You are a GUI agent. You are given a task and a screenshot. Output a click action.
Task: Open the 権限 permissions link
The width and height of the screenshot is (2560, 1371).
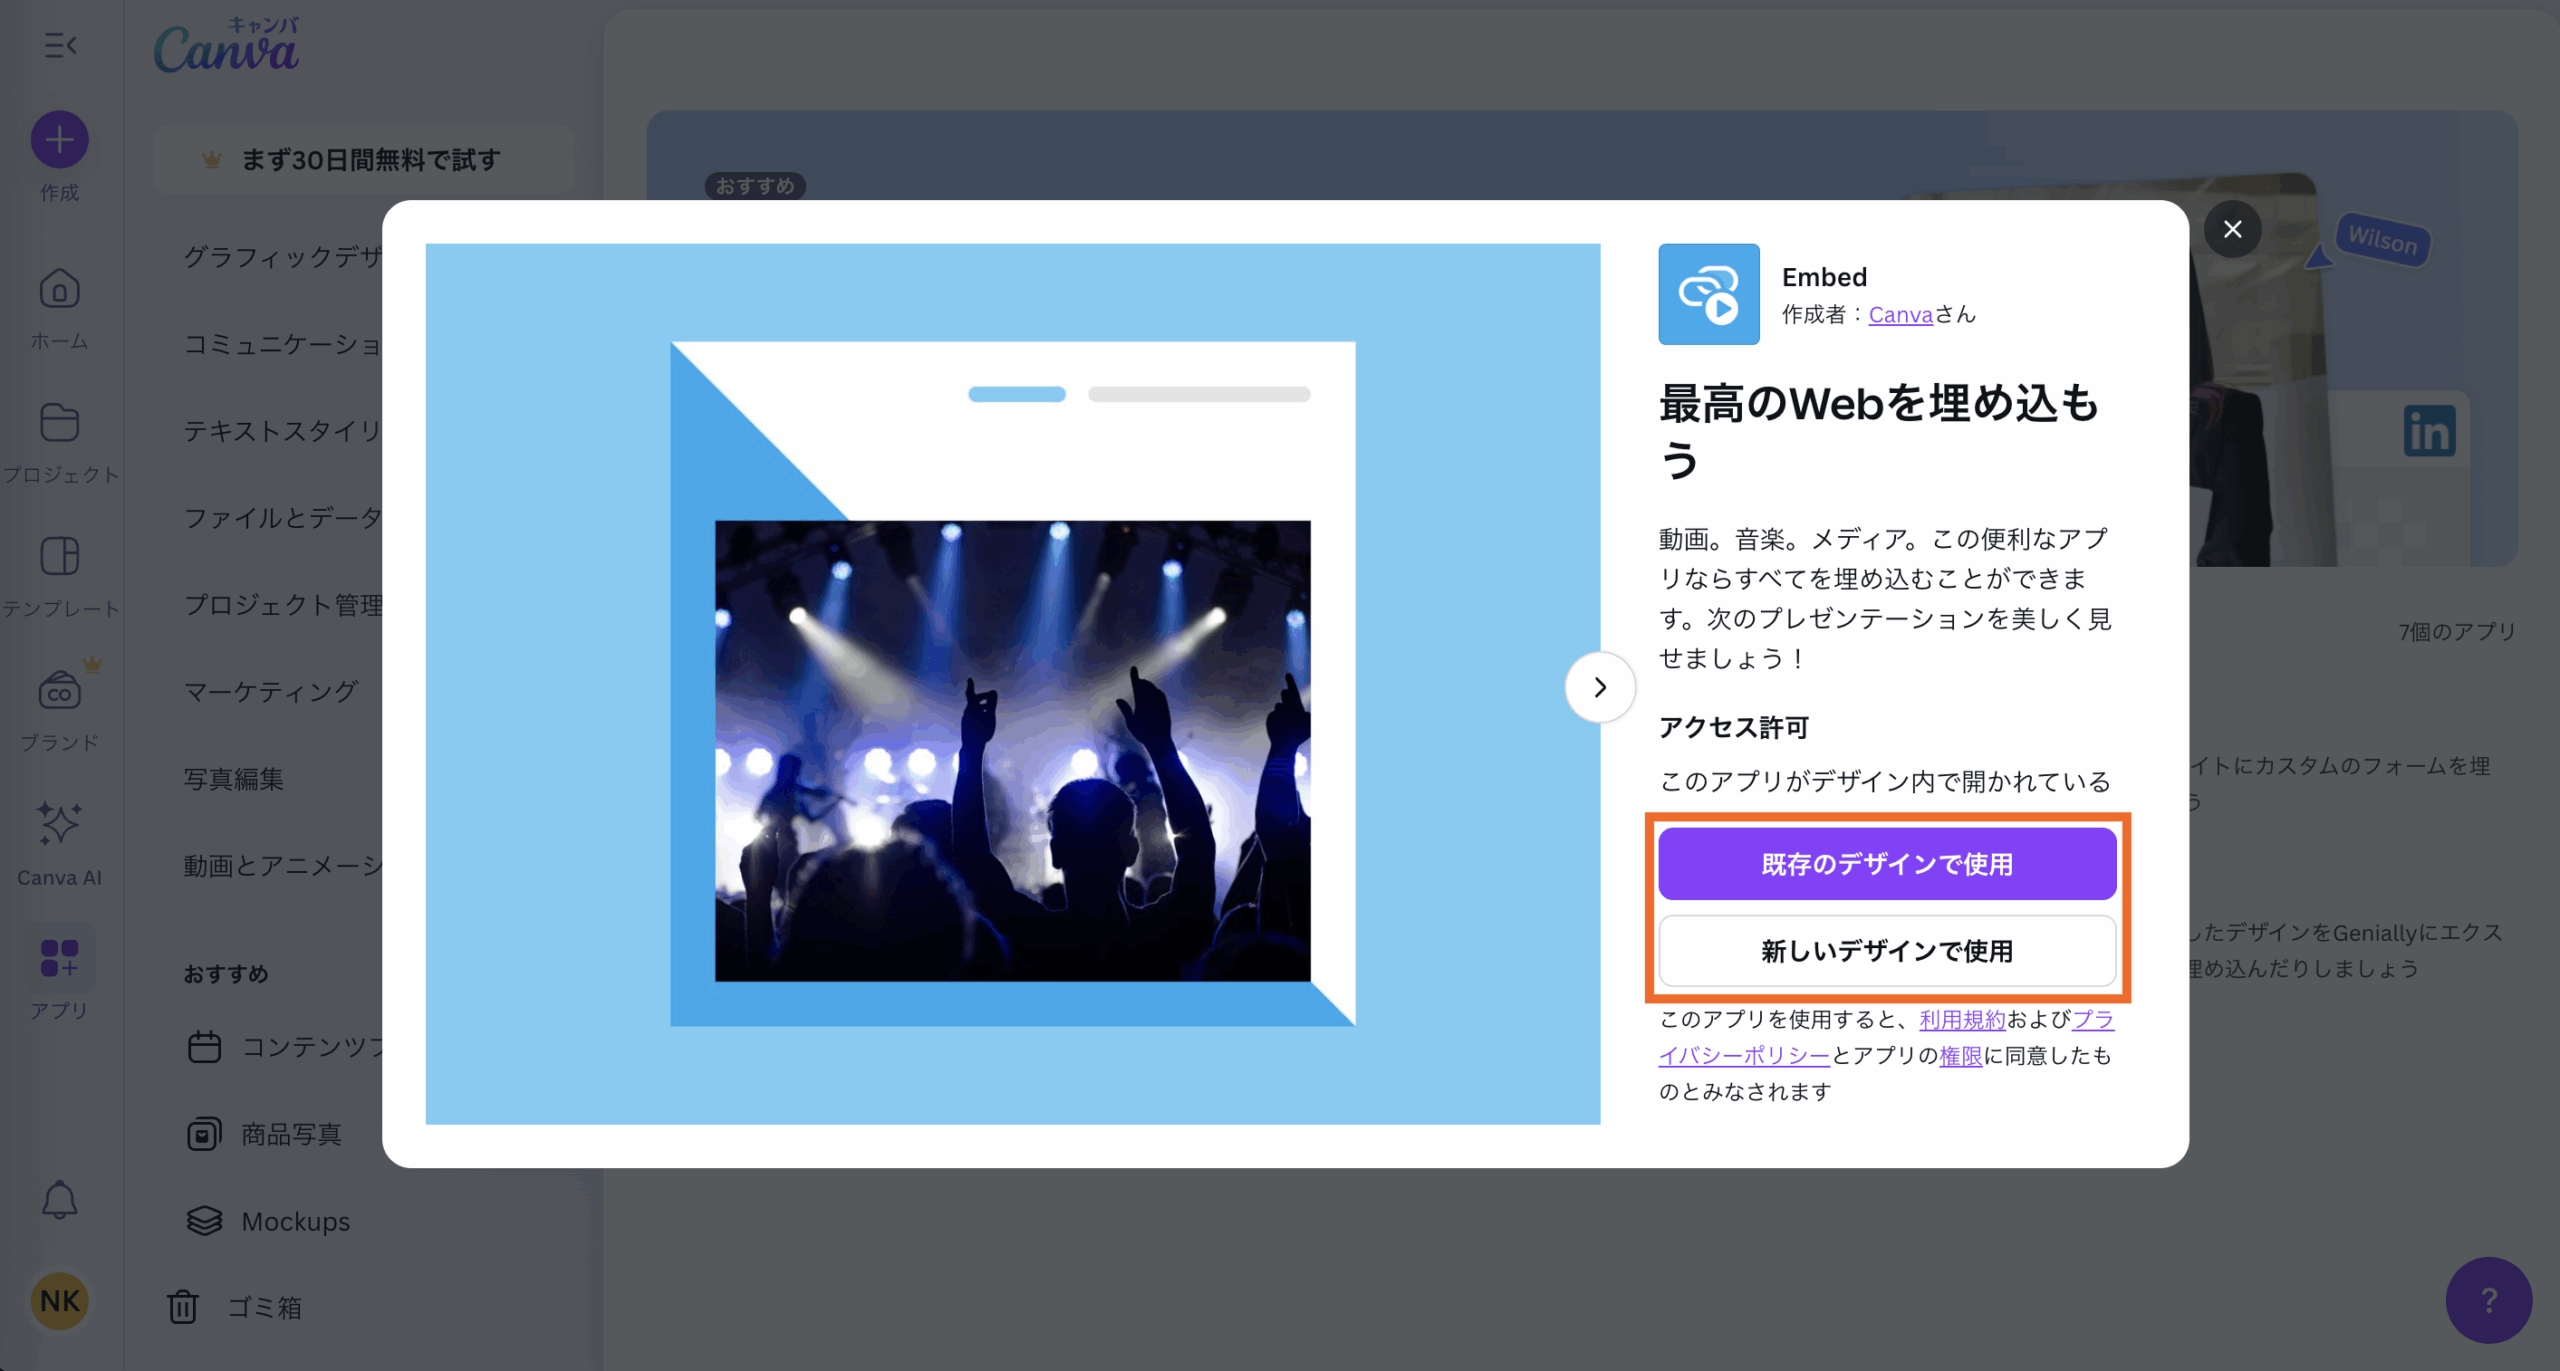coord(1960,1056)
